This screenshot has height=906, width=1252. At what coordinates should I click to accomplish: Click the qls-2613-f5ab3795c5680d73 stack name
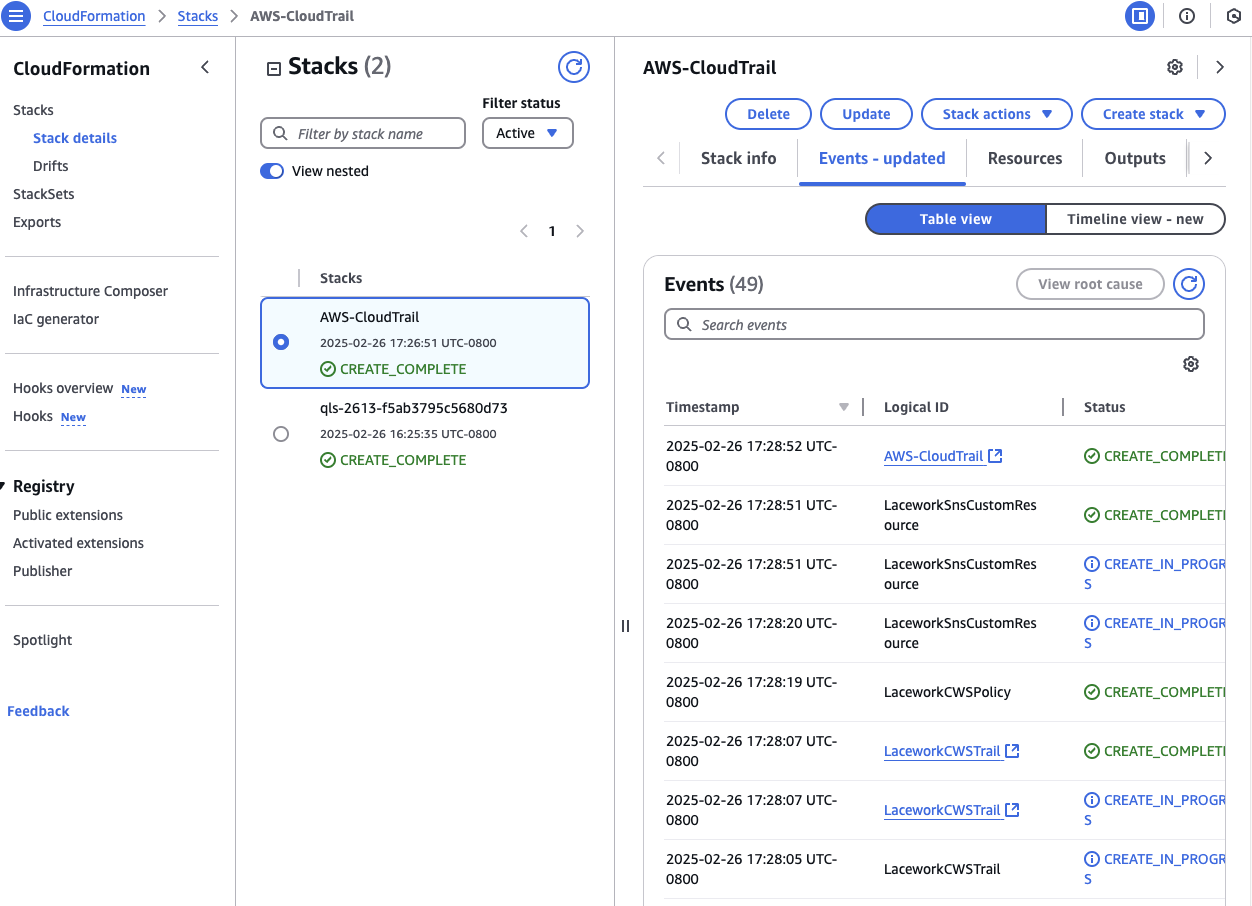click(x=414, y=408)
